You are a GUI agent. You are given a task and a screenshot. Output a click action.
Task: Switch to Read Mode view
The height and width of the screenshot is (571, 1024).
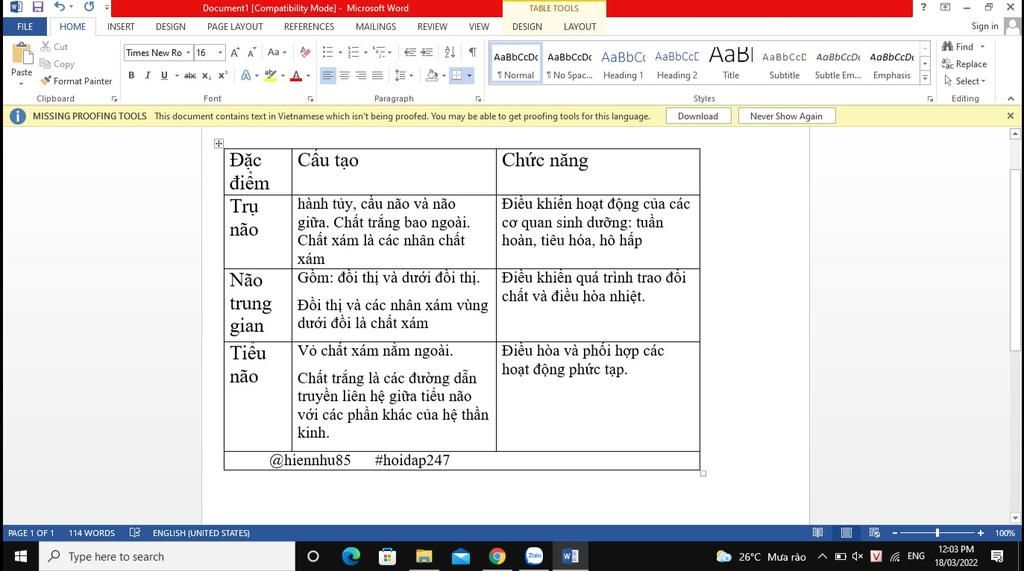(817, 532)
